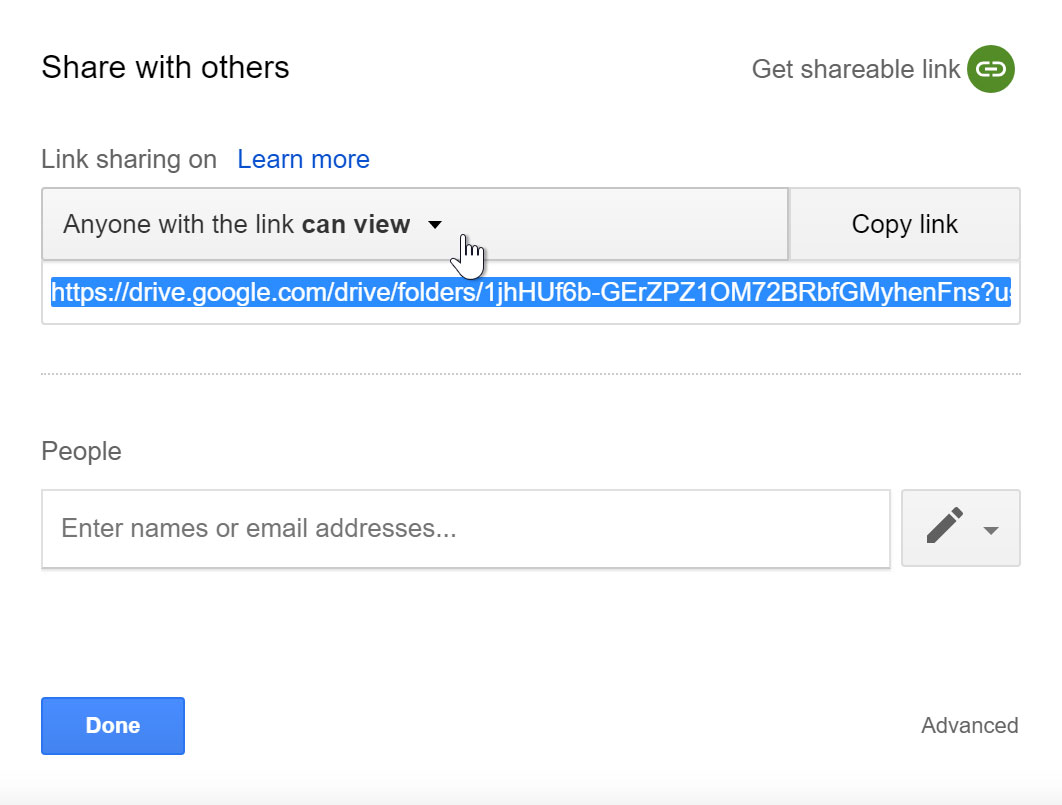Click the "Link sharing on" label

(x=129, y=159)
